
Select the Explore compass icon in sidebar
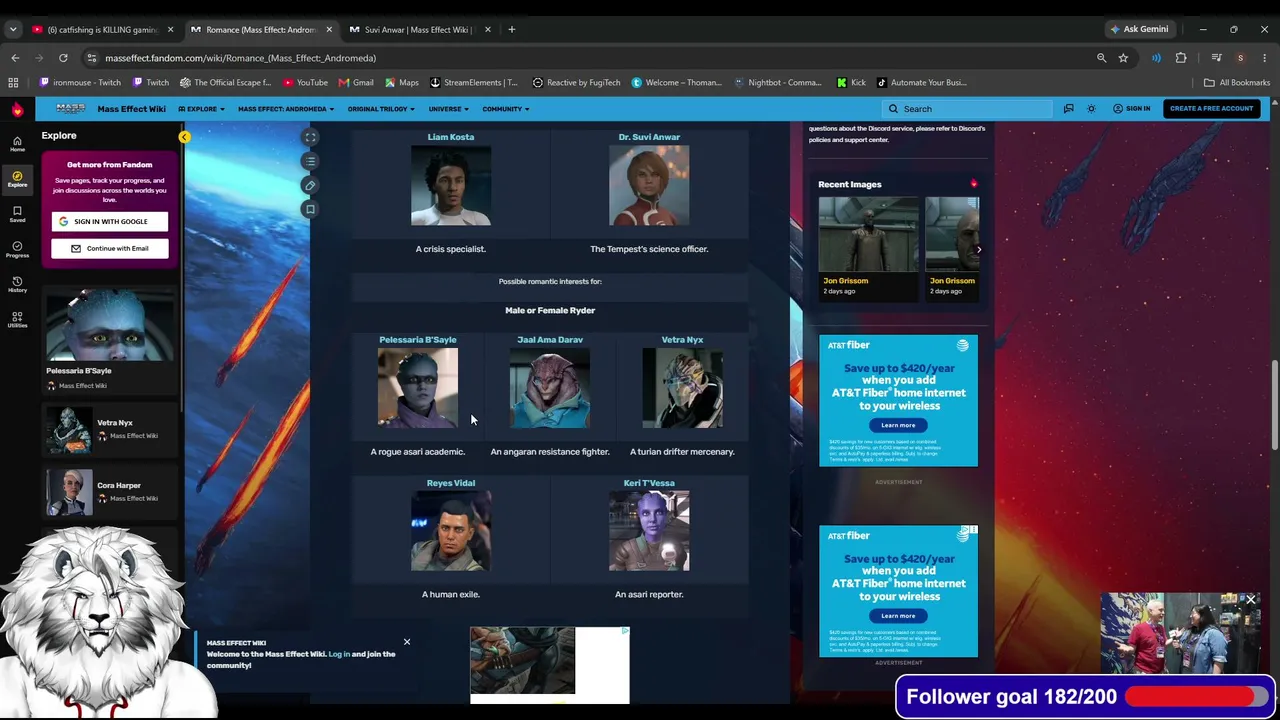tap(17, 178)
